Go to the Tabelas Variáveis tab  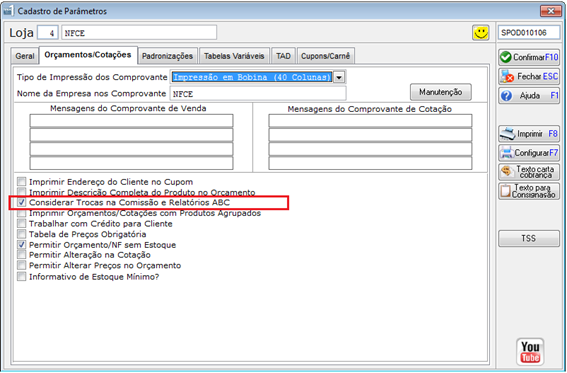pyautogui.click(x=234, y=56)
